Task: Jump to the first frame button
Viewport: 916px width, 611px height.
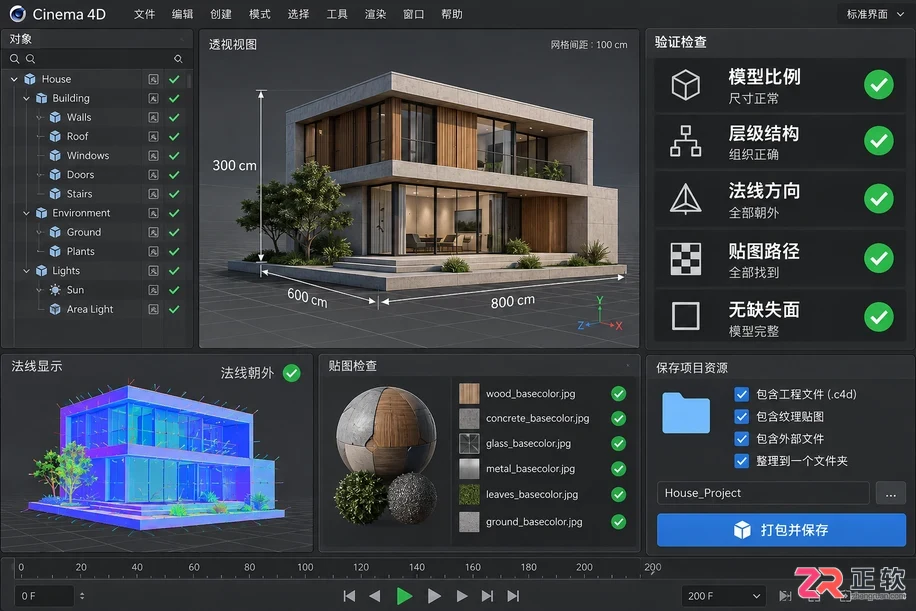Action: coord(349,596)
